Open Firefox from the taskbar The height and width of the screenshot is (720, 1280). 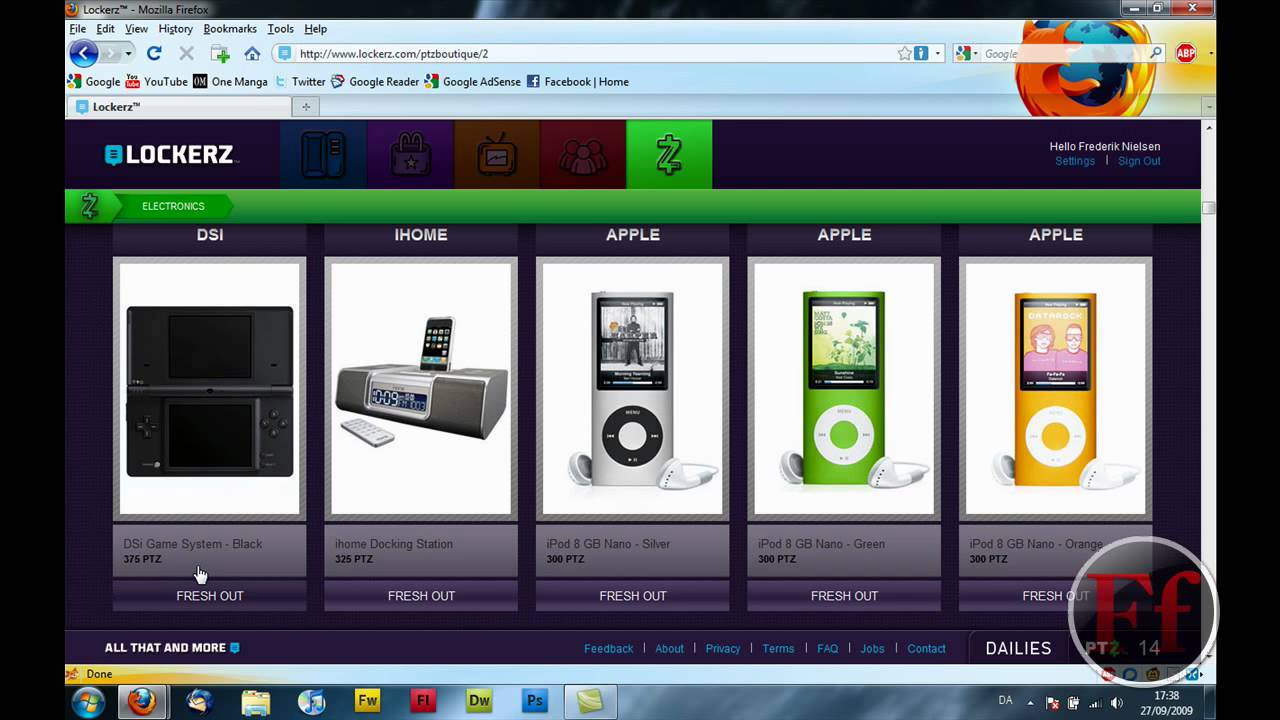click(142, 701)
